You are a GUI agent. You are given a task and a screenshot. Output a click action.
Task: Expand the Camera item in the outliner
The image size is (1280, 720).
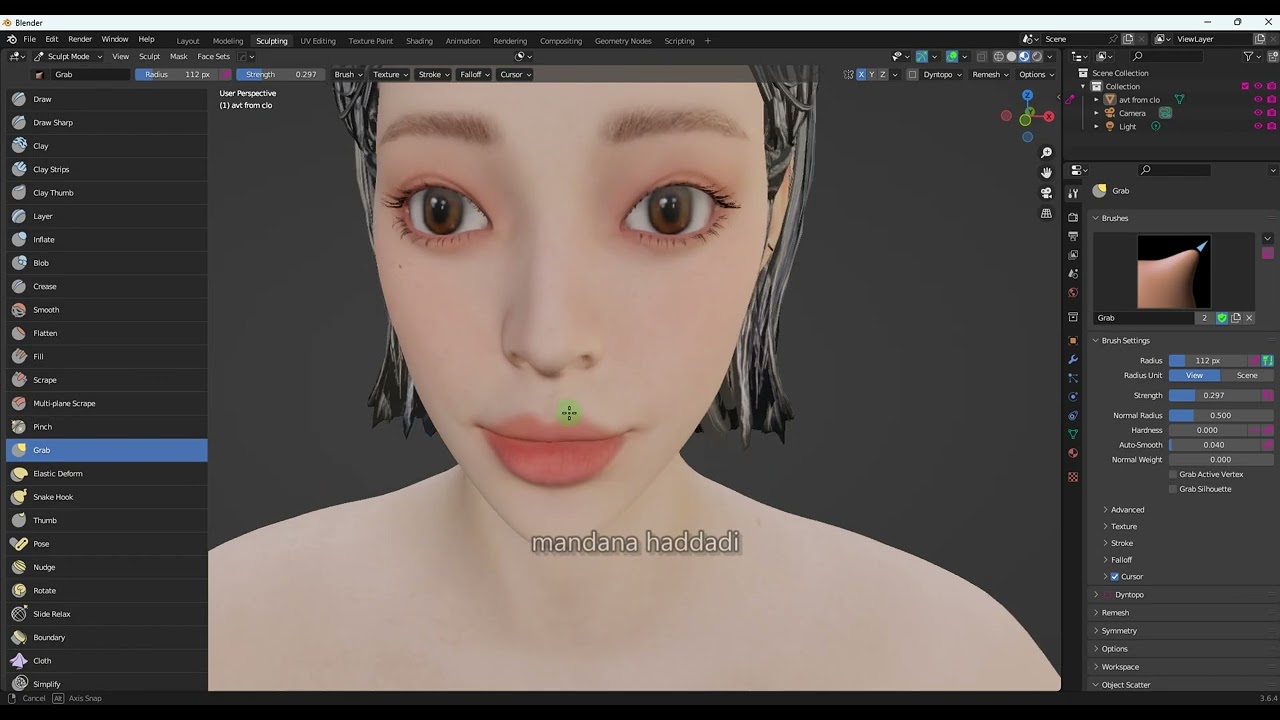pyautogui.click(x=1096, y=113)
